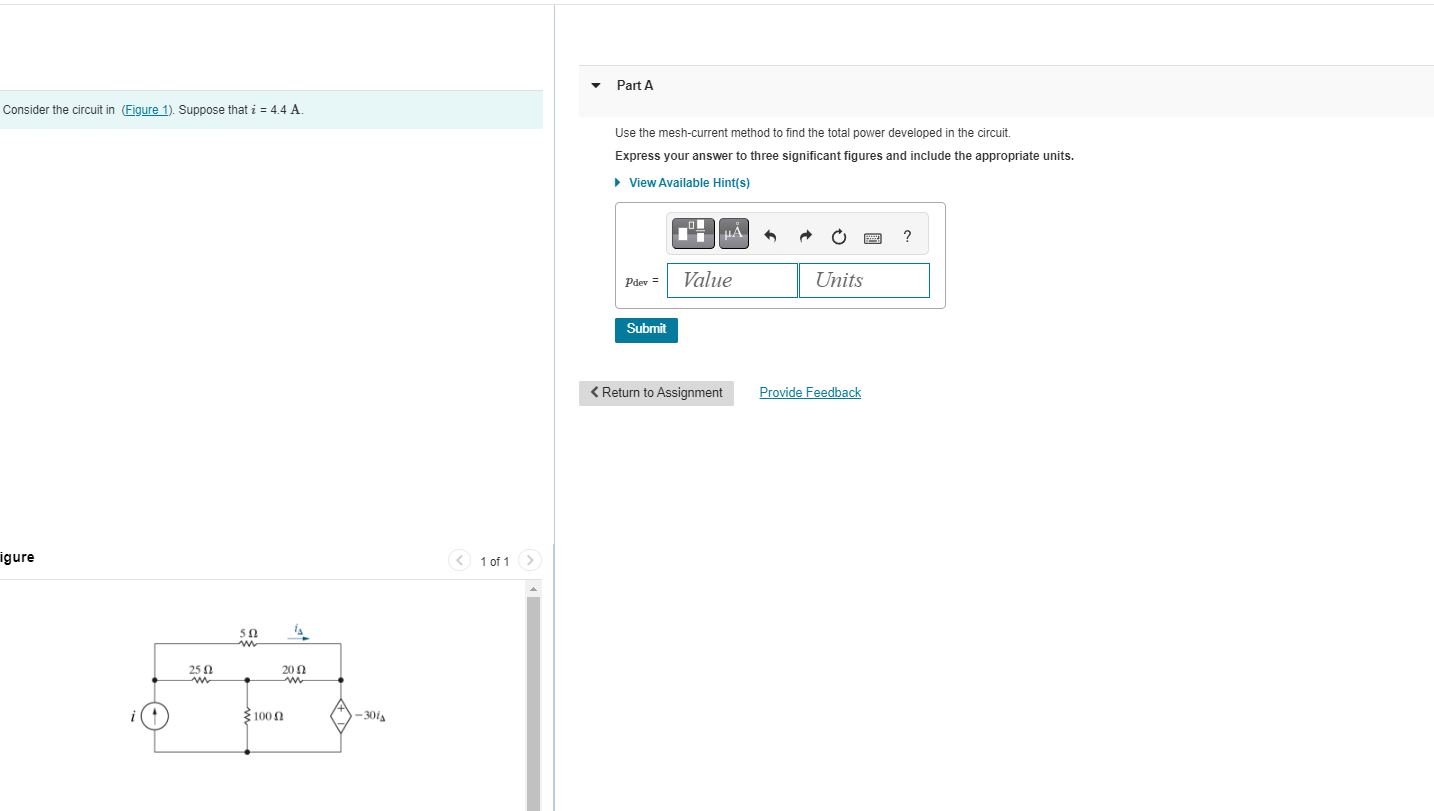This screenshot has height=811, width=1434.
Task: Click inside the Value input field
Action: click(x=732, y=280)
